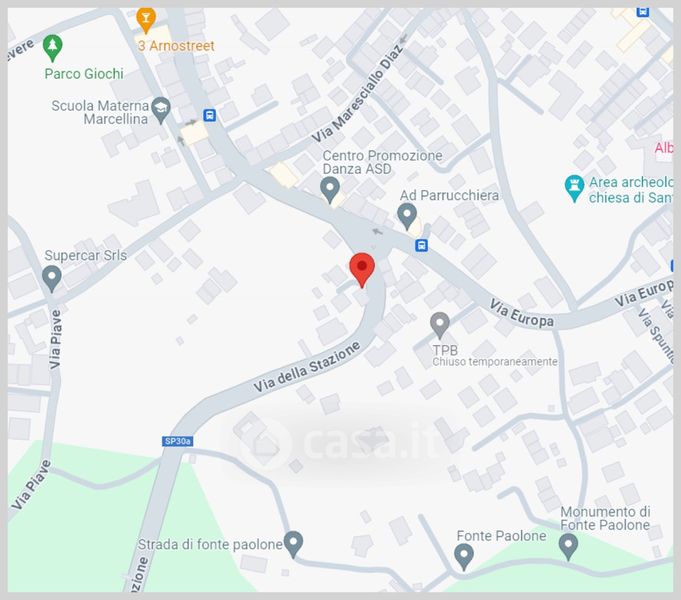Select the Via Maresciallo Diaz street label
This screenshot has width=681, height=600.
[x=357, y=93]
